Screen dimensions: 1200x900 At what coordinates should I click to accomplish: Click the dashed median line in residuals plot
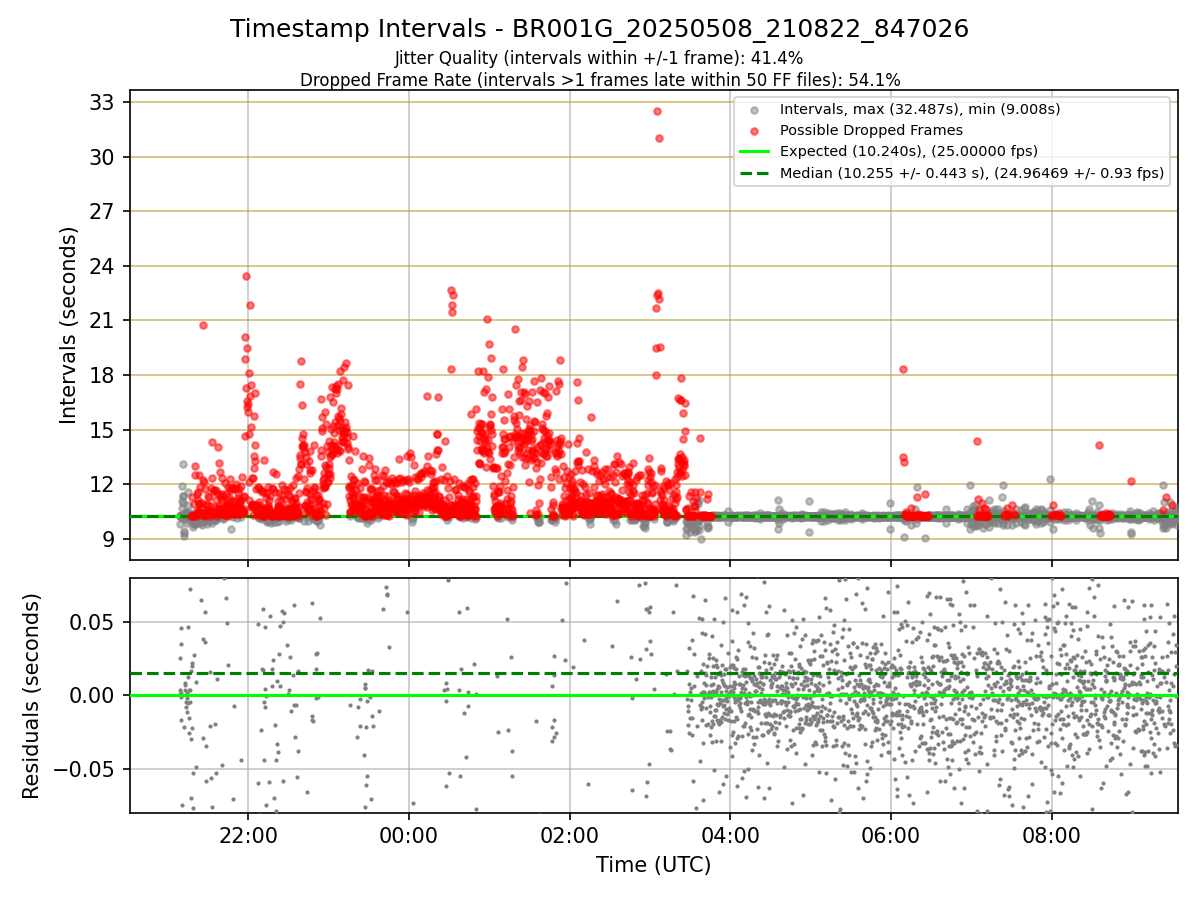pyautogui.click(x=653, y=673)
